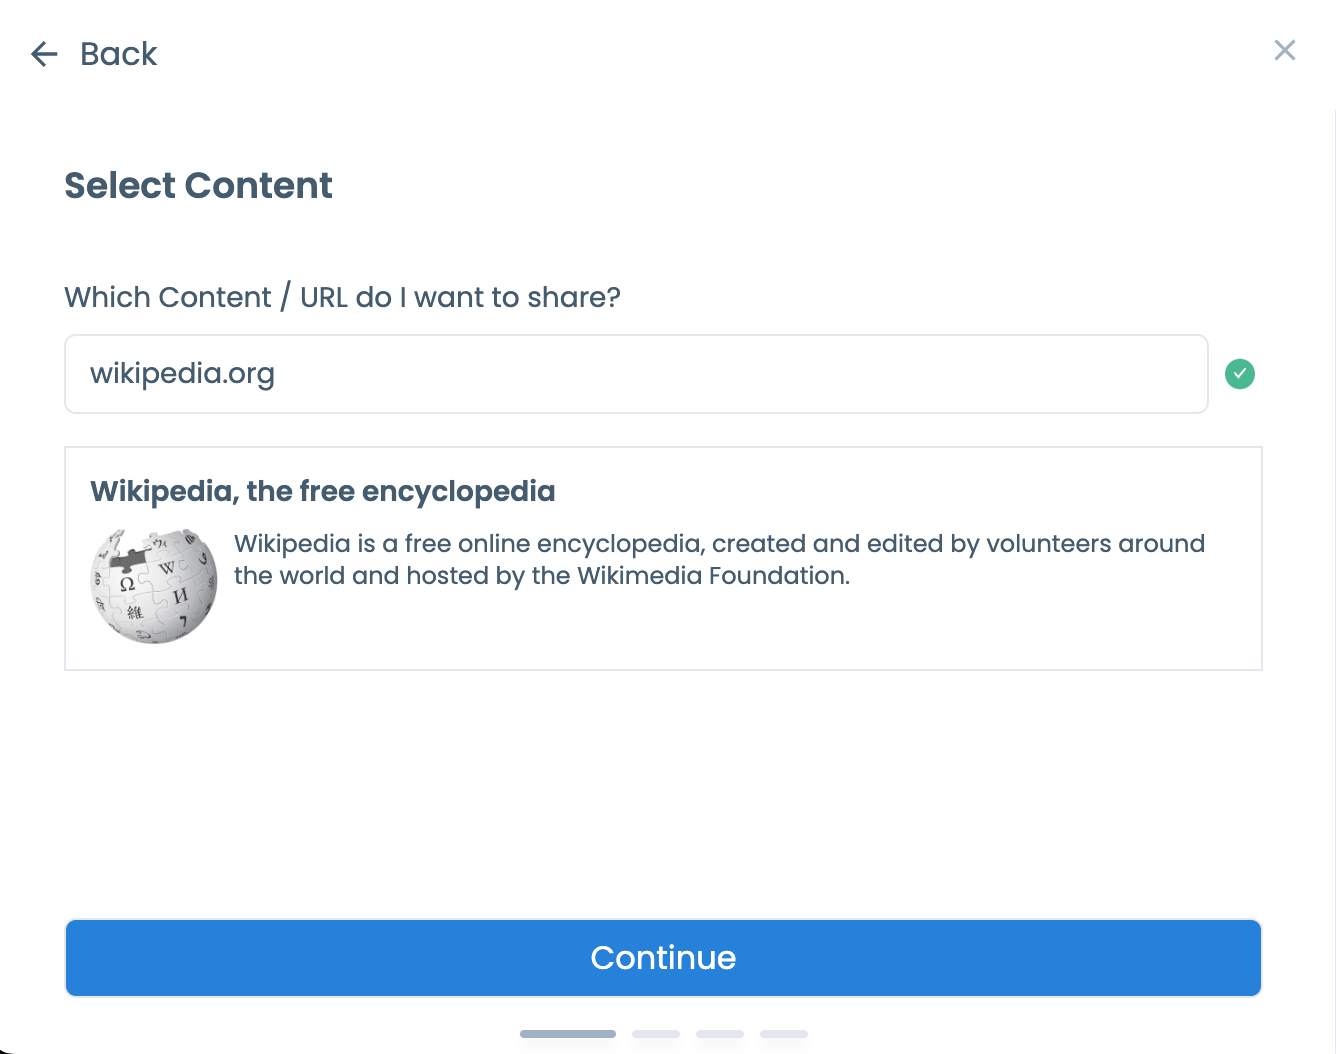
Task: Click the Wikipedia puzzle globe logo
Action: pos(154,586)
